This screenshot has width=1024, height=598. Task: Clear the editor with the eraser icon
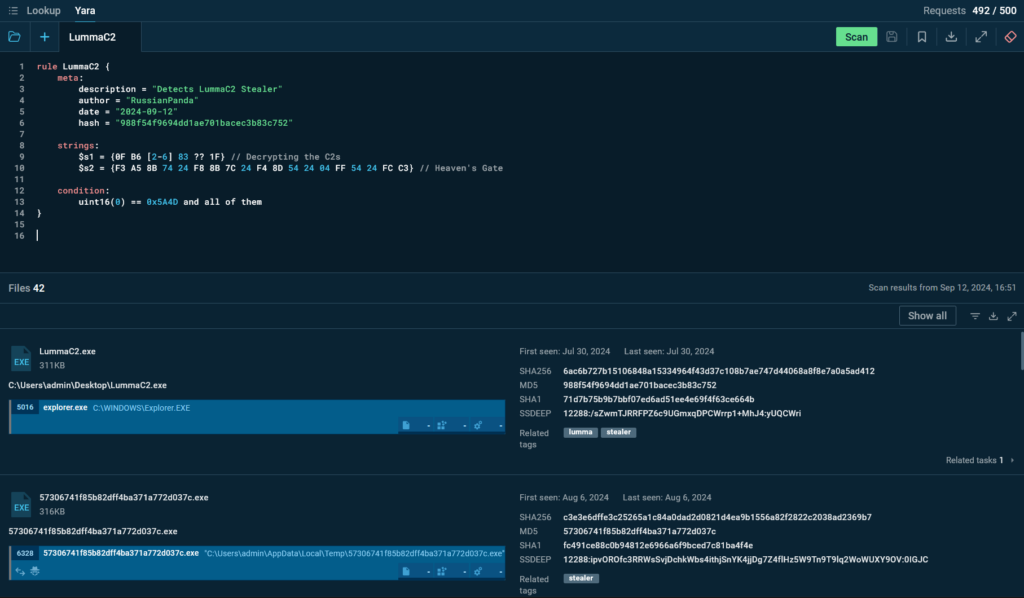tap(1010, 37)
